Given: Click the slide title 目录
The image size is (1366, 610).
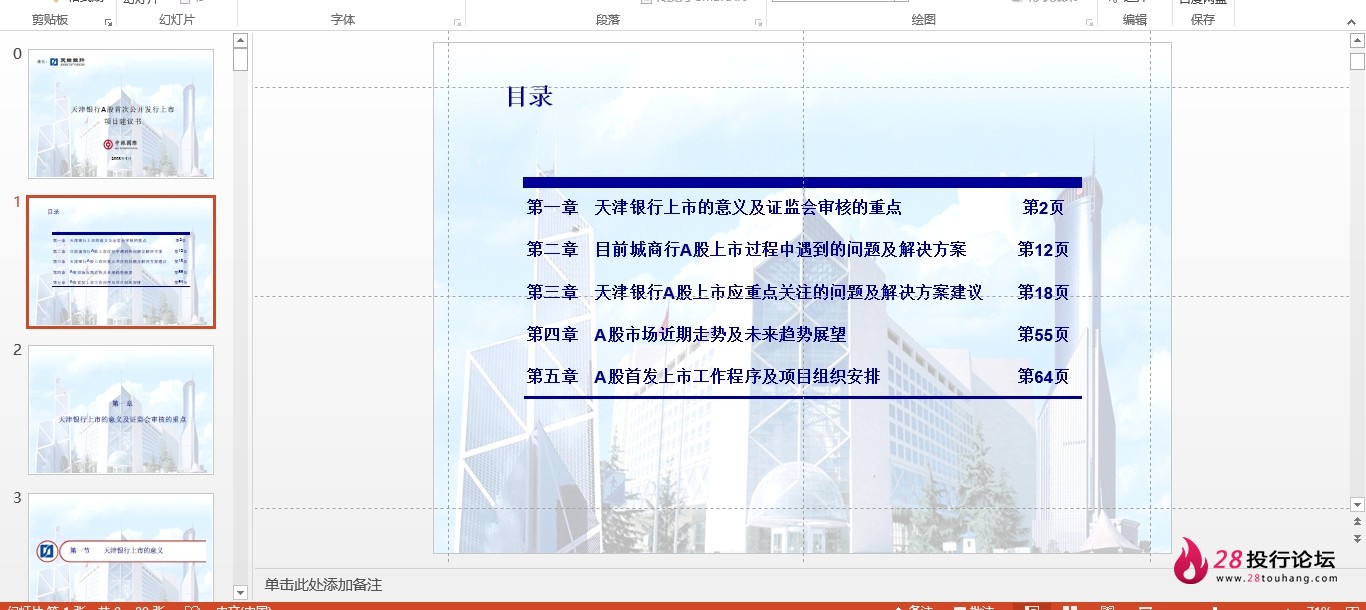Looking at the screenshot, I should pyautogui.click(x=529, y=97).
